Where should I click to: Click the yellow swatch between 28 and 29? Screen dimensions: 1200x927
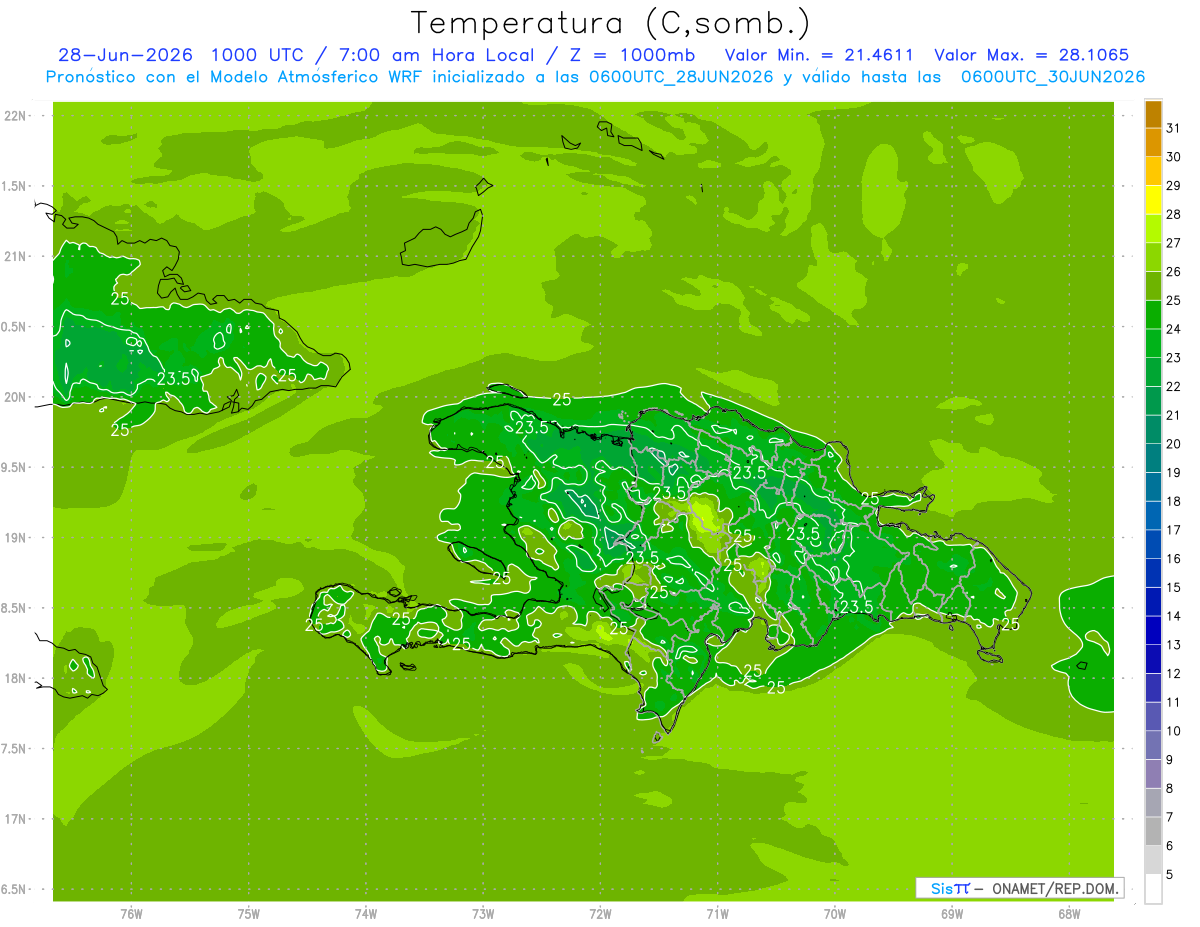1154,200
